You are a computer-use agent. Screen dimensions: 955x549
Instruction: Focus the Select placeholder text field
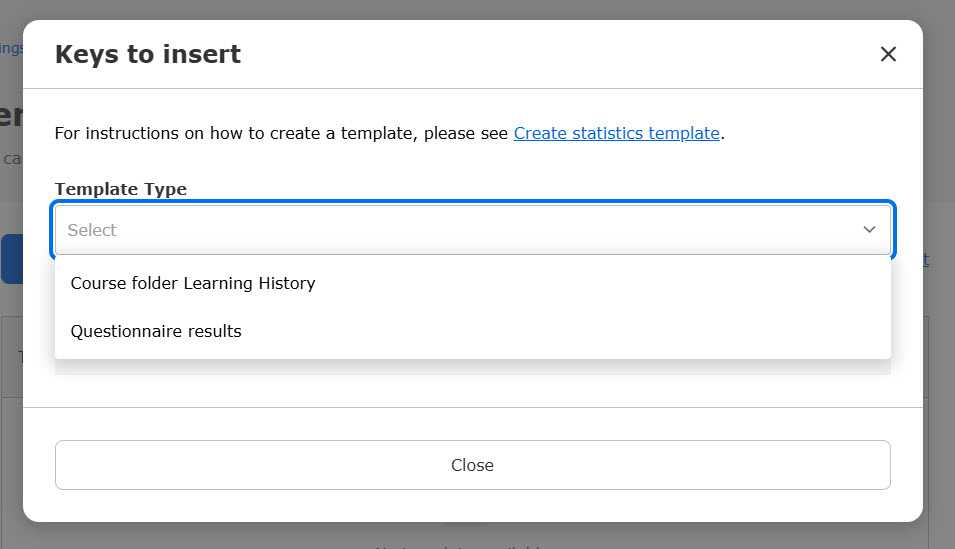pyautogui.click(x=93, y=230)
